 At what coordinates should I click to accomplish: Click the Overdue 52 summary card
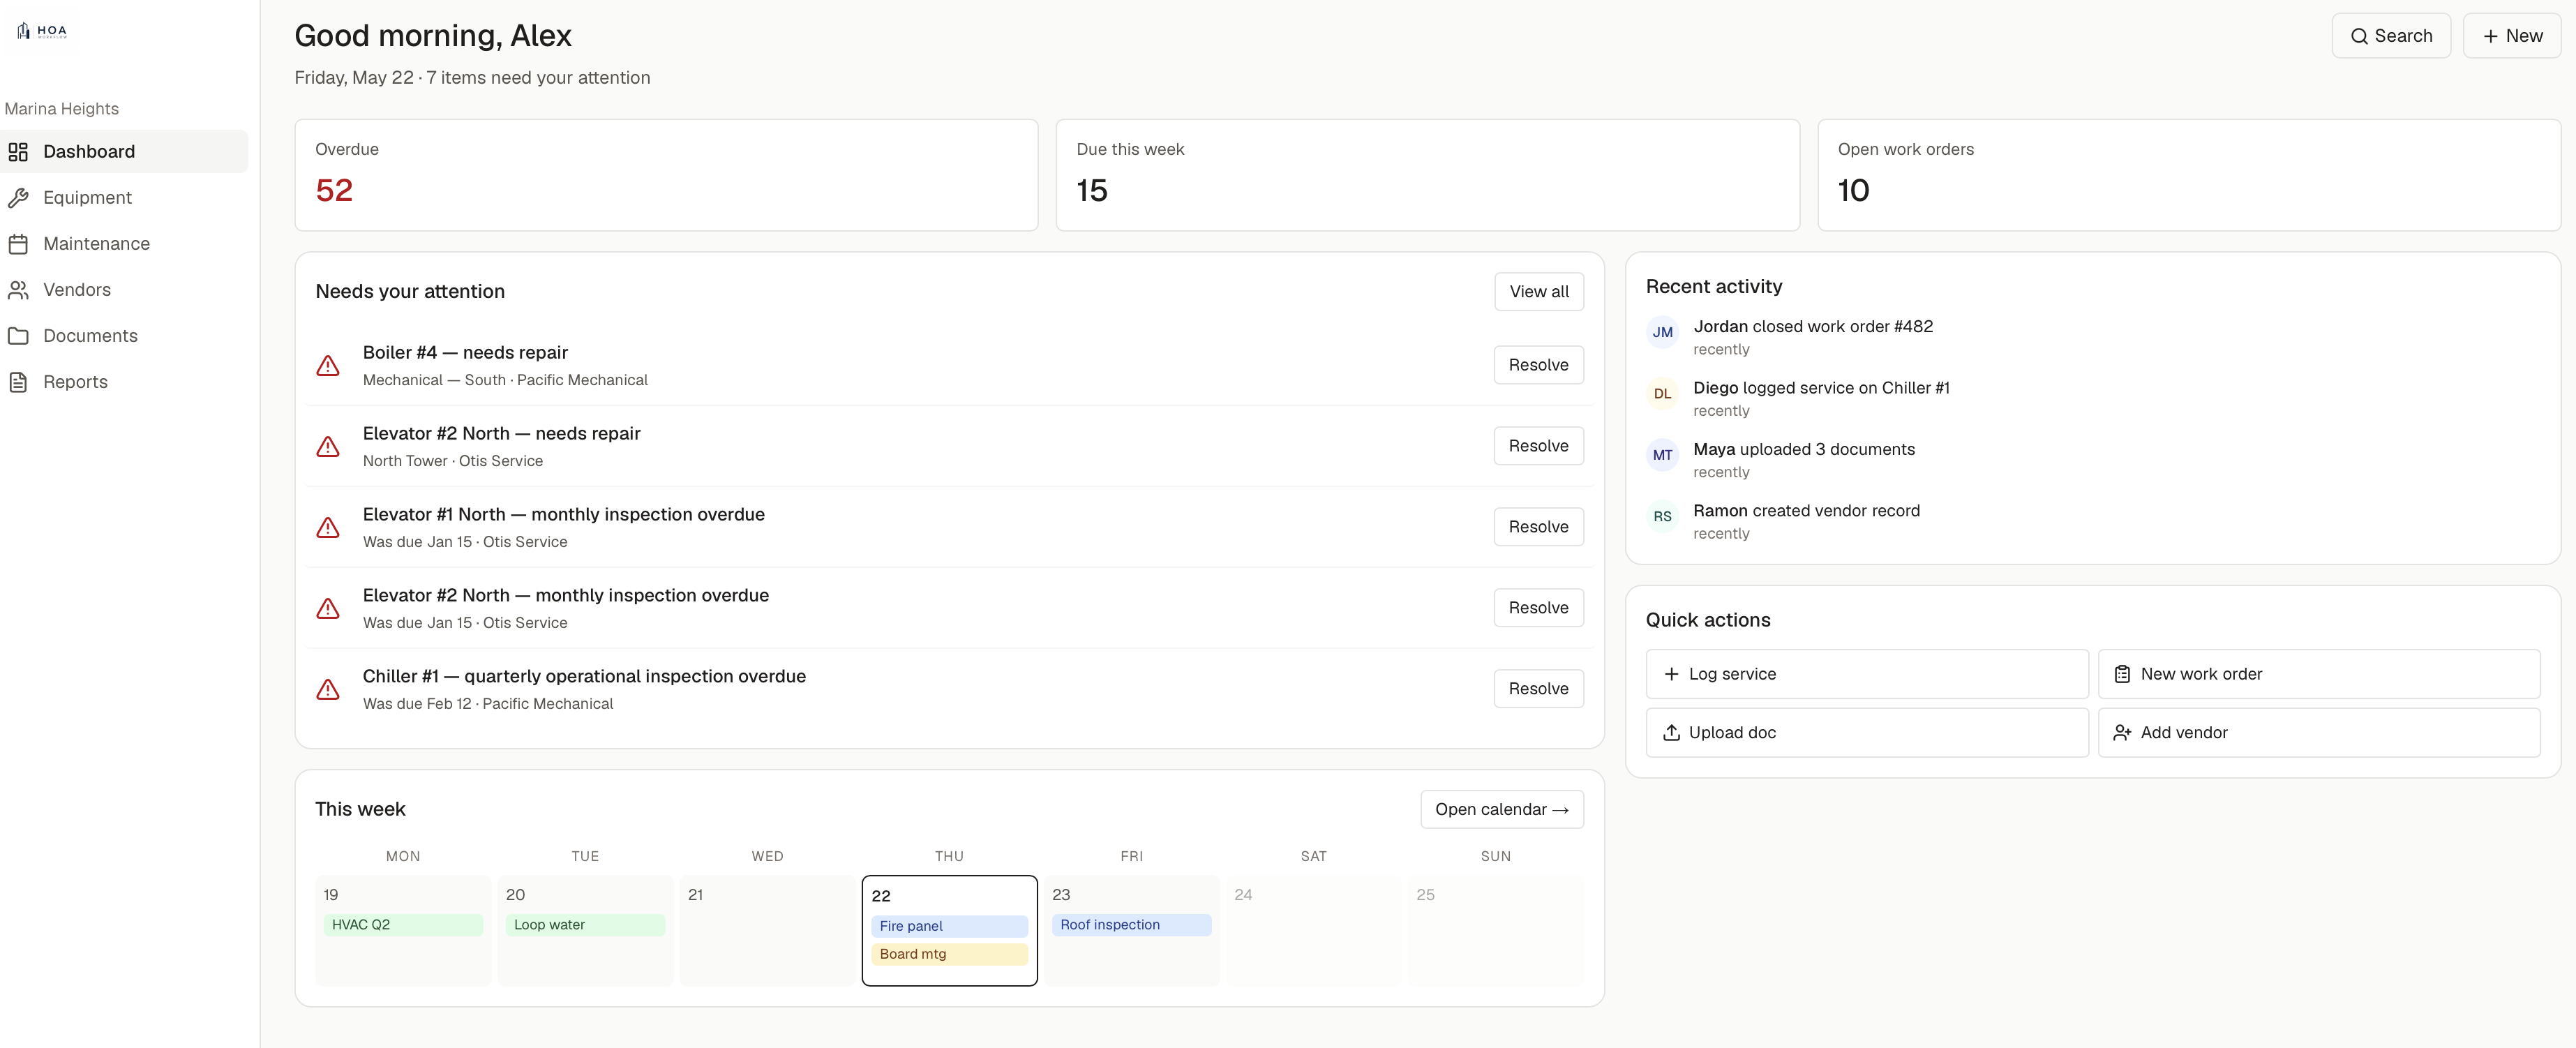click(666, 175)
